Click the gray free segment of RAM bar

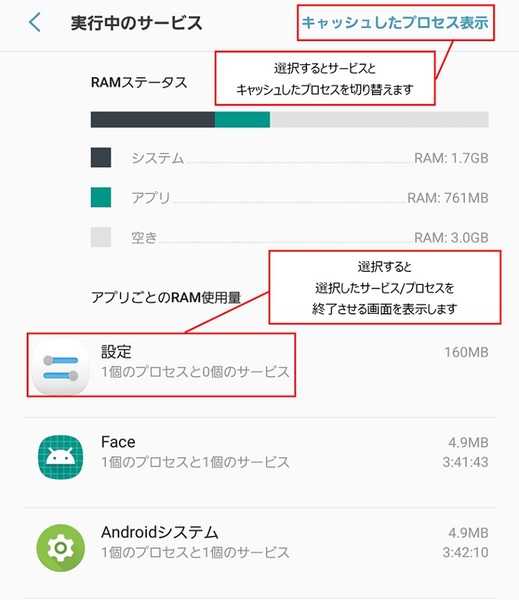pos(379,119)
